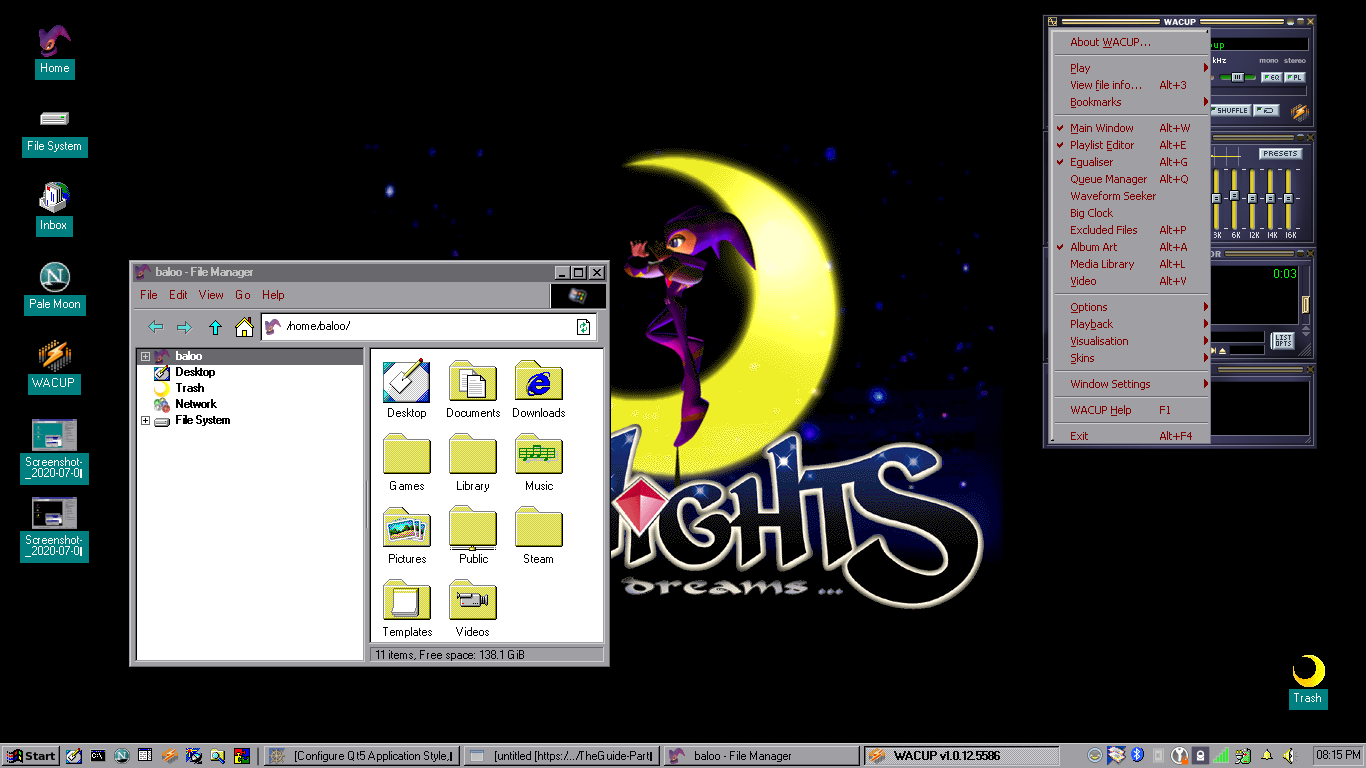Click the LIST OPTS playlist button

point(1283,341)
